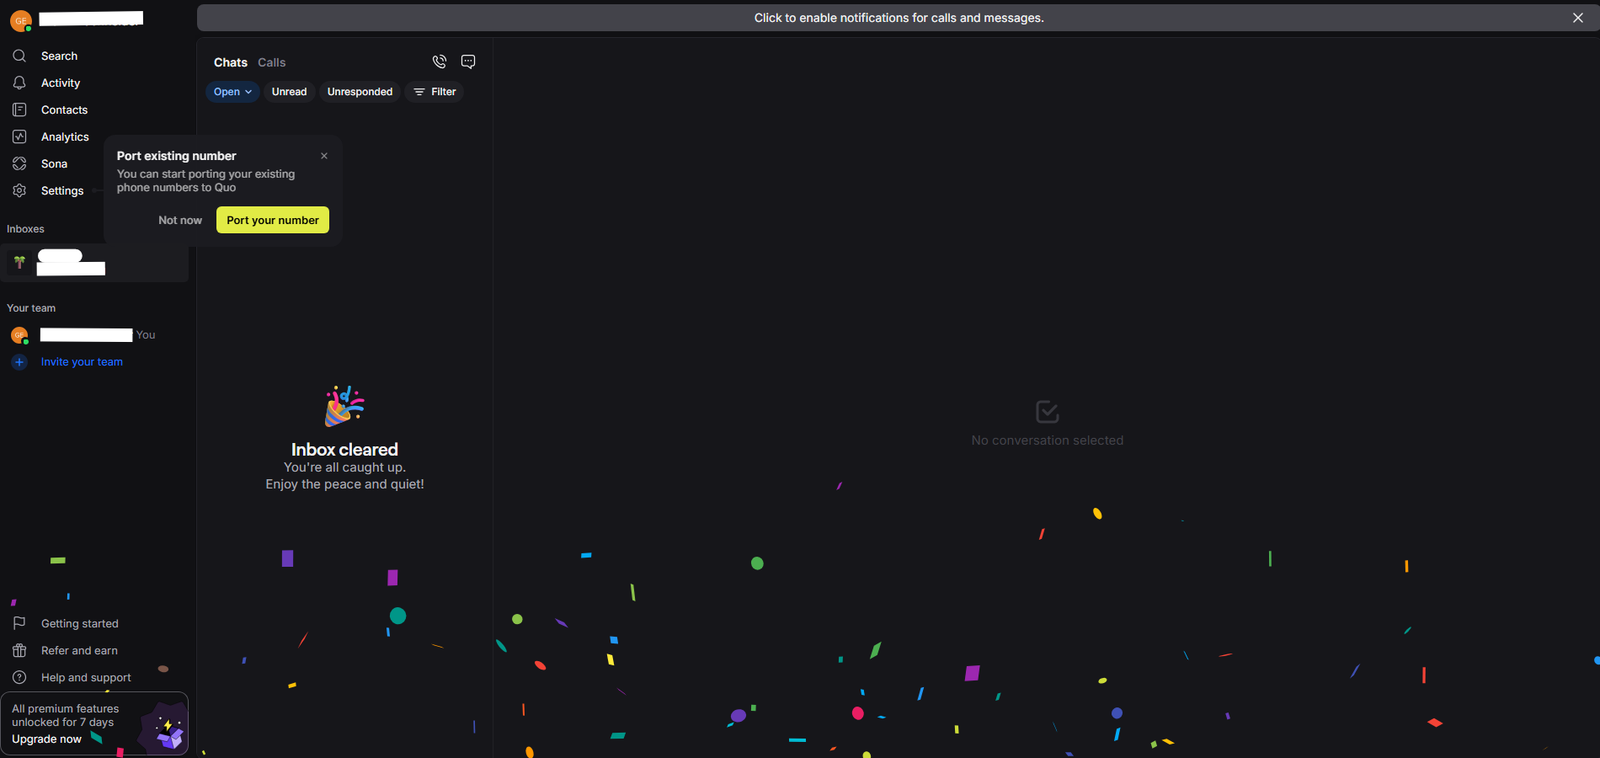This screenshot has width=1600, height=758.
Task: Click the Port your number button
Action: coord(272,220)
